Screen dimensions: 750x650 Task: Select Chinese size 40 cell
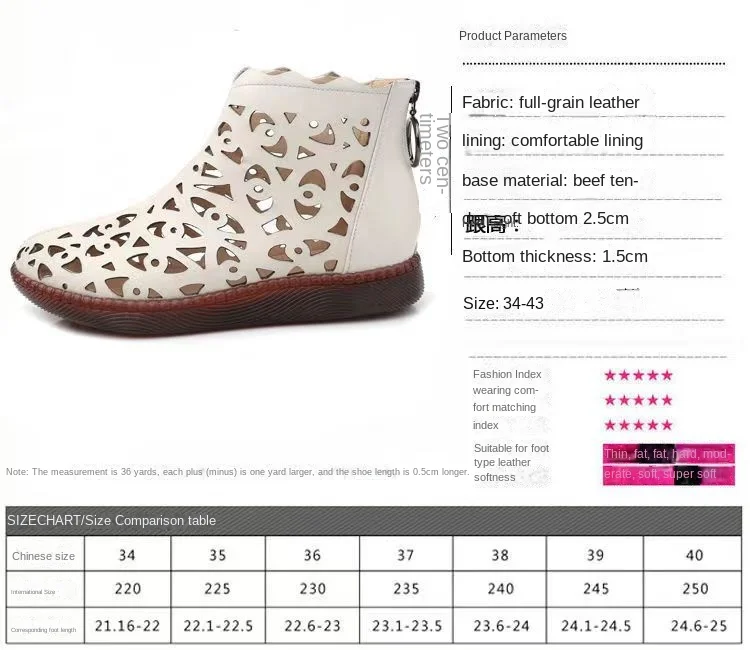[x=695, y=555]
